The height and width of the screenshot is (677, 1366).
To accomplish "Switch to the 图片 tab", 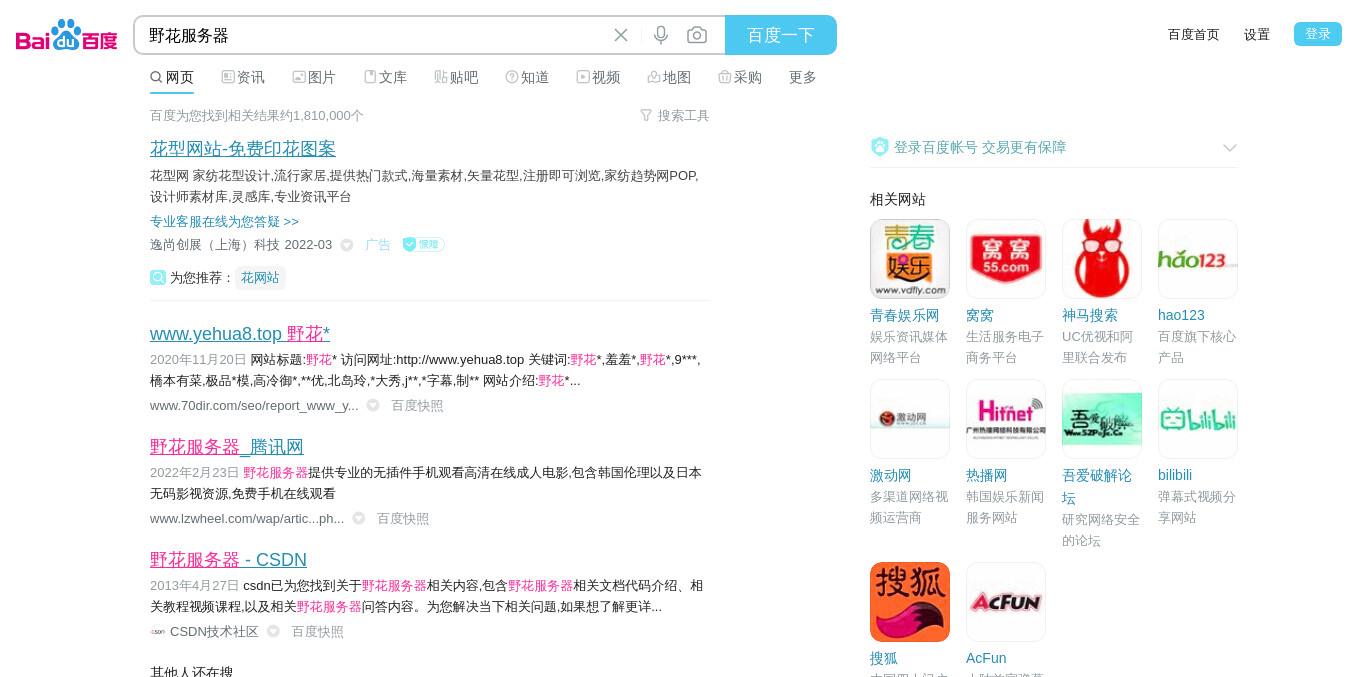I will pos(314,77).
